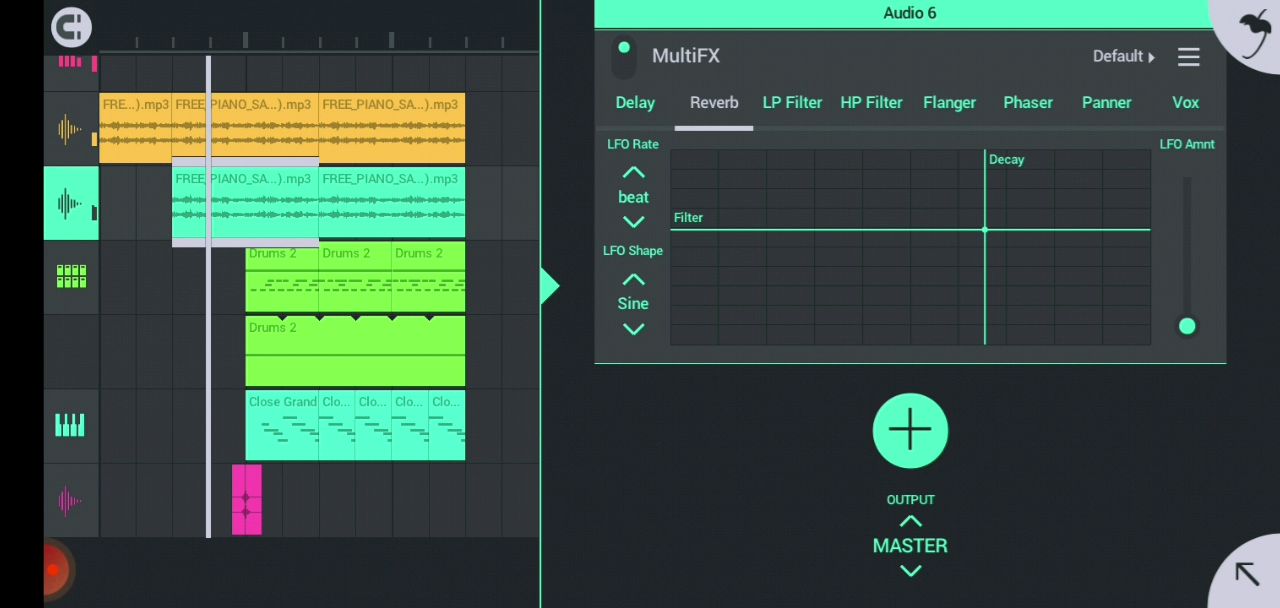This screenshot has height=608, width=1280.
Task: Select the highlighted teal audio track icon
Action: 70,204
